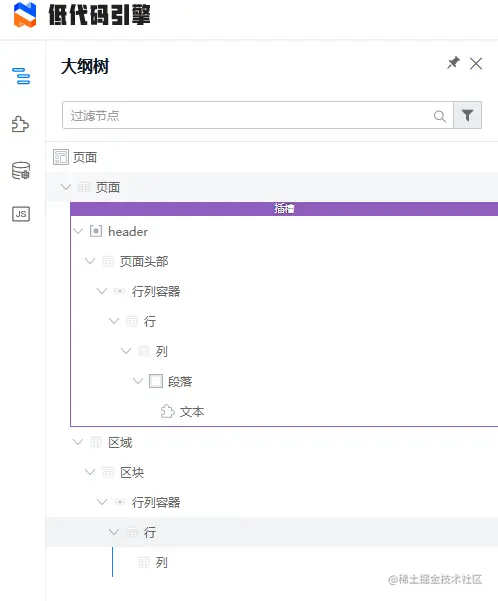Click the 行列容器 icon under 区块

tap(120, 502)
